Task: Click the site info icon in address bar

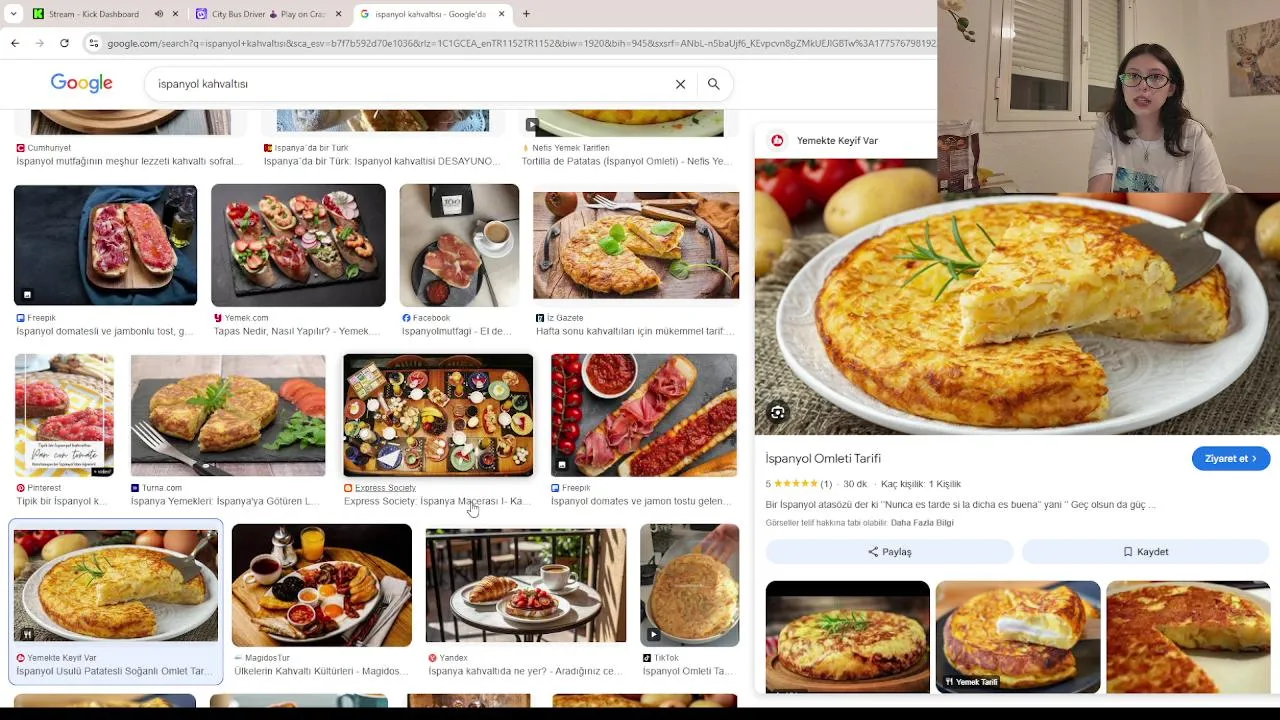Action: pyautogui.click(x=93, y=43)
